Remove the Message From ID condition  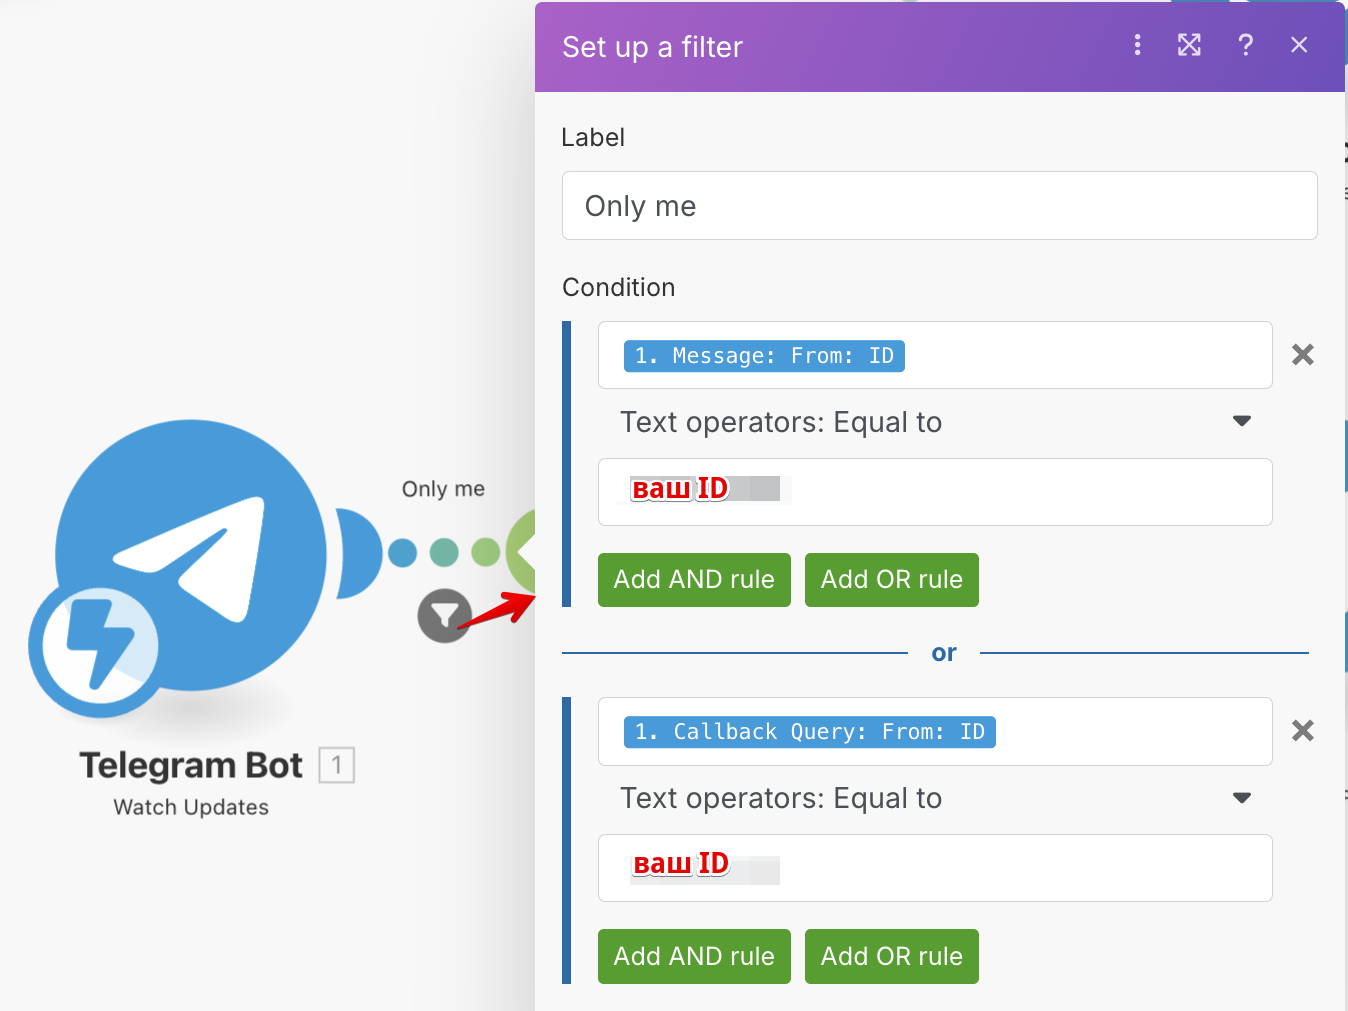[1302, 355]
